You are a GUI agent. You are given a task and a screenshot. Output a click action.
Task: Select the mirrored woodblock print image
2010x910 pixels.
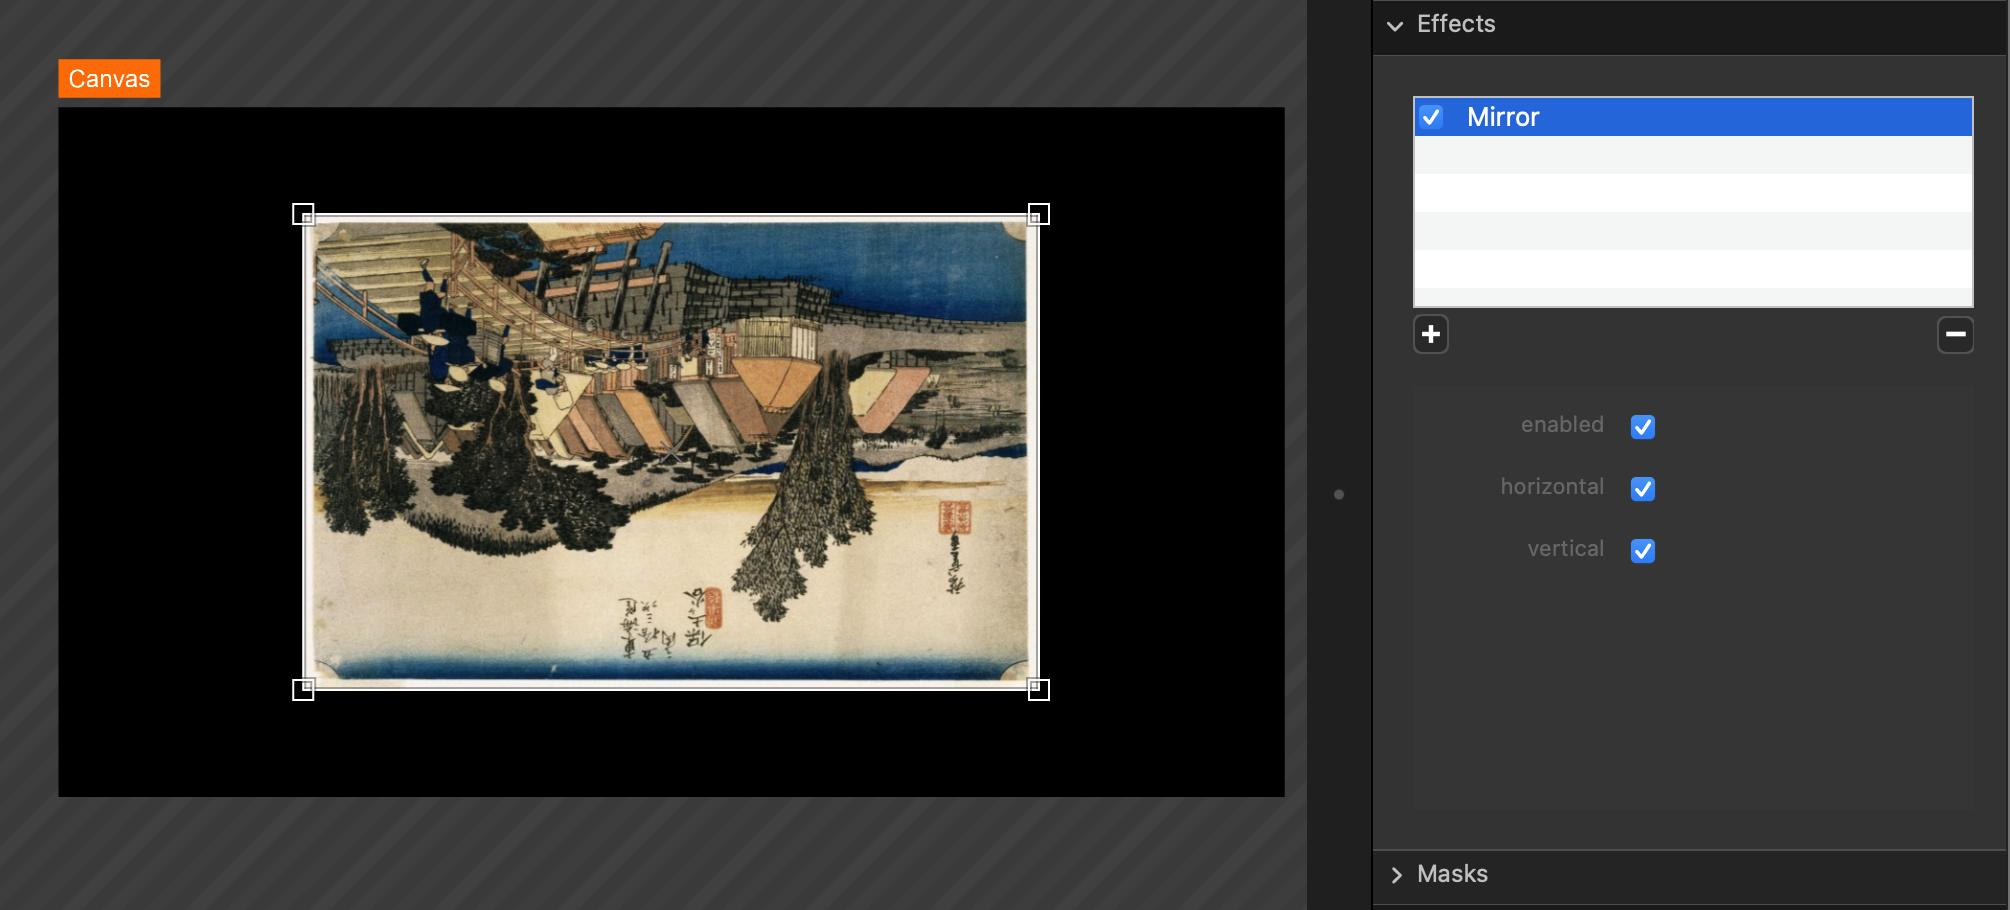click(670, 450)
